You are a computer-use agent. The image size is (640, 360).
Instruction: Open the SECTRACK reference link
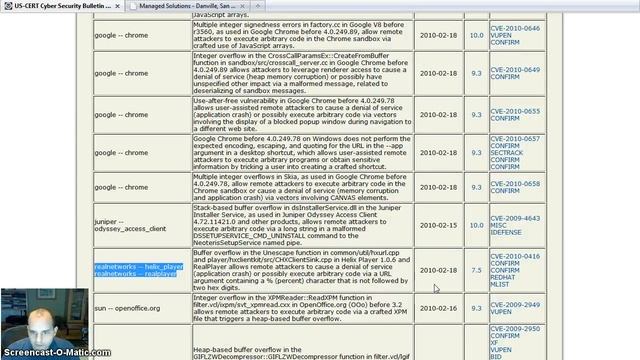coord(507,153)
